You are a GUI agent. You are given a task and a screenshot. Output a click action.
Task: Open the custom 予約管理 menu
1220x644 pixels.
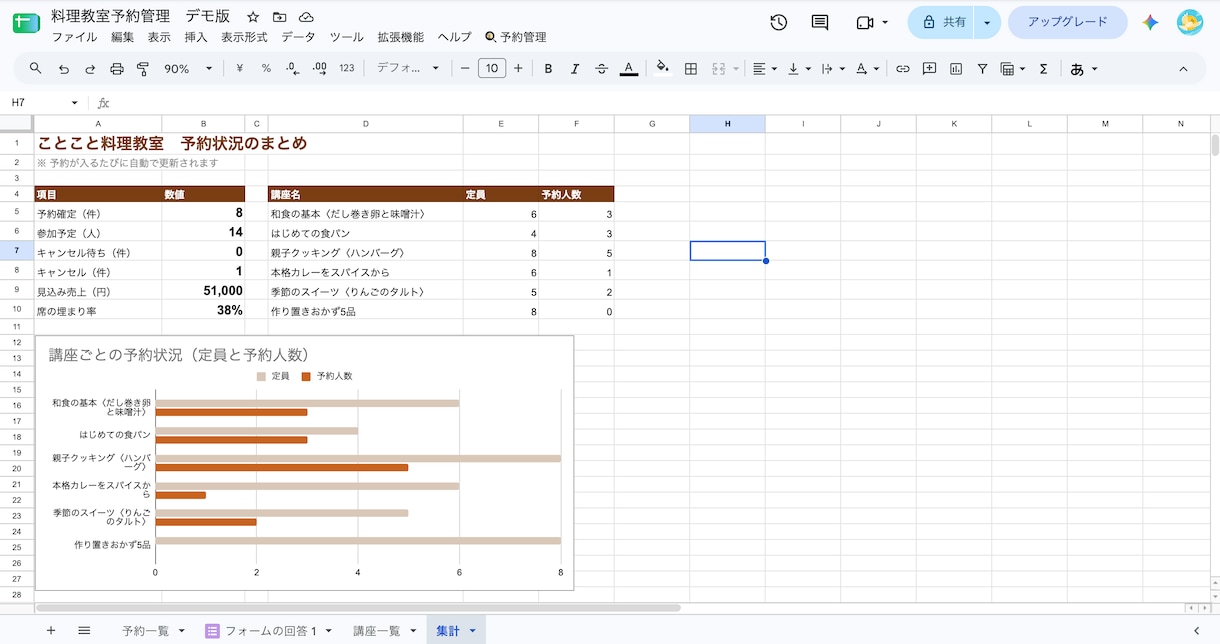tap(516, 37)
